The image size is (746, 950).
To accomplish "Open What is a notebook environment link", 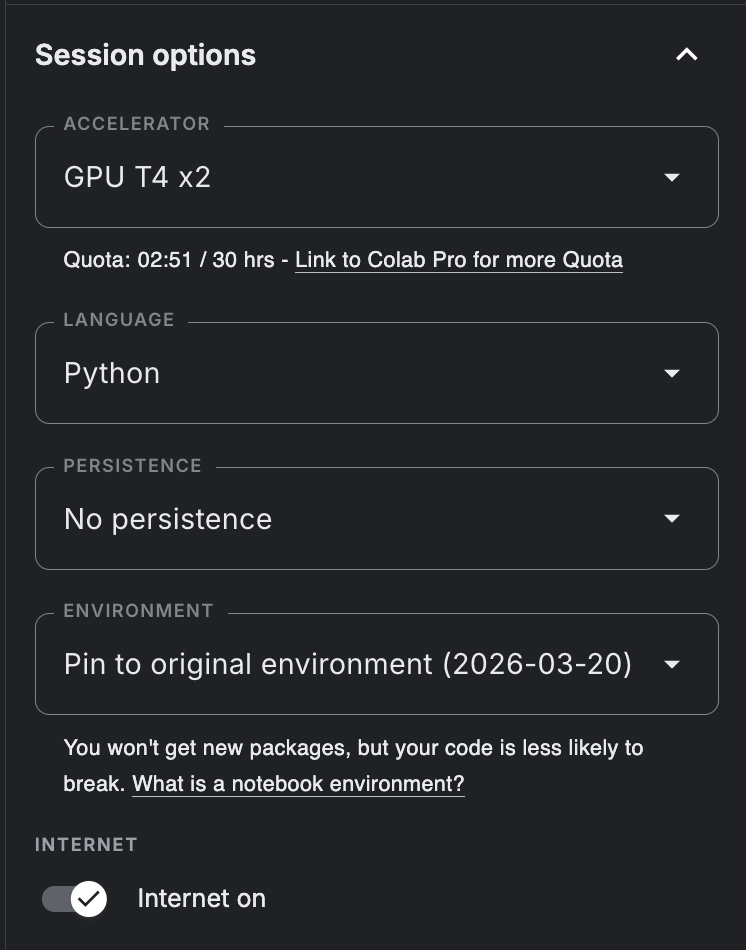I will 298,784.
